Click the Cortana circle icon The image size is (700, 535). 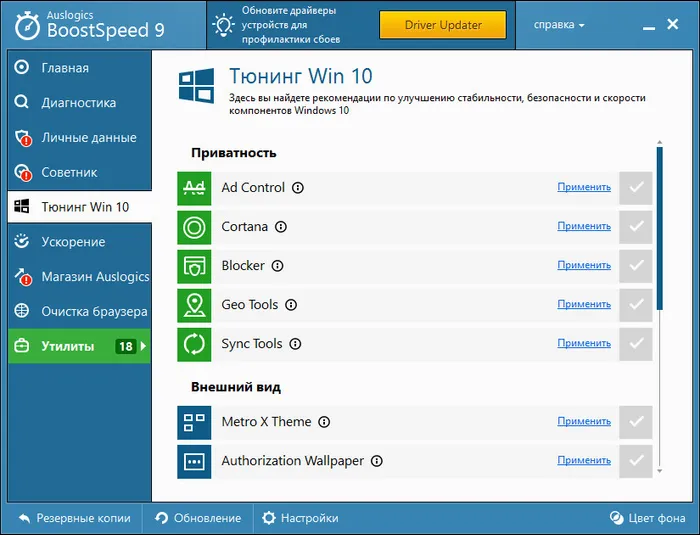tap(194, 227)
